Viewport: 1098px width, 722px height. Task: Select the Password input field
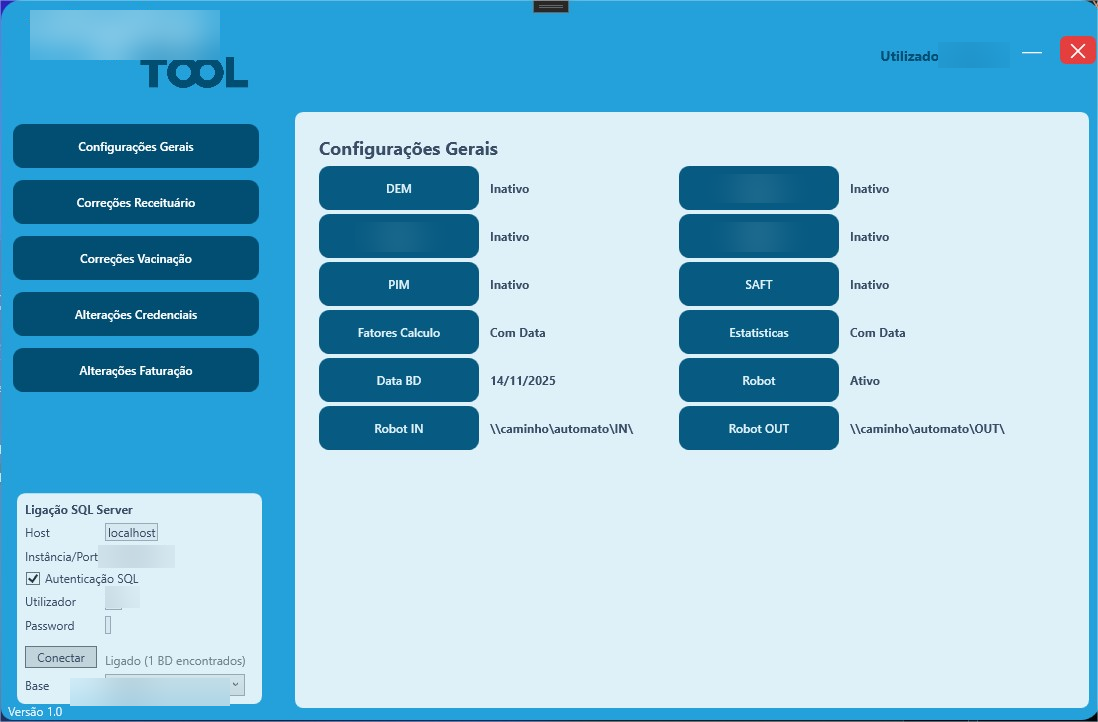click(108, 625)
